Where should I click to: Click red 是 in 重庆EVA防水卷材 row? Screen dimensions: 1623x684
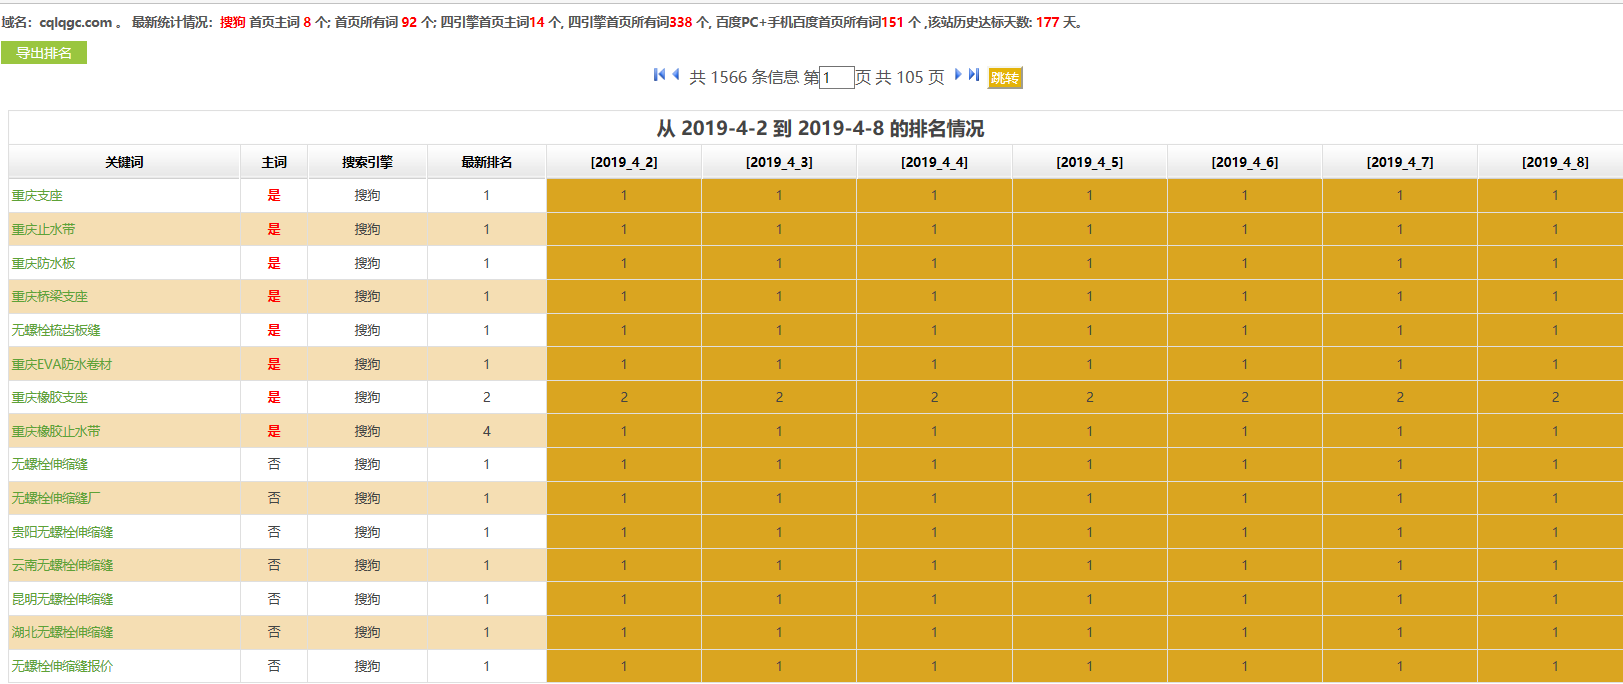[x=274, y=365]
